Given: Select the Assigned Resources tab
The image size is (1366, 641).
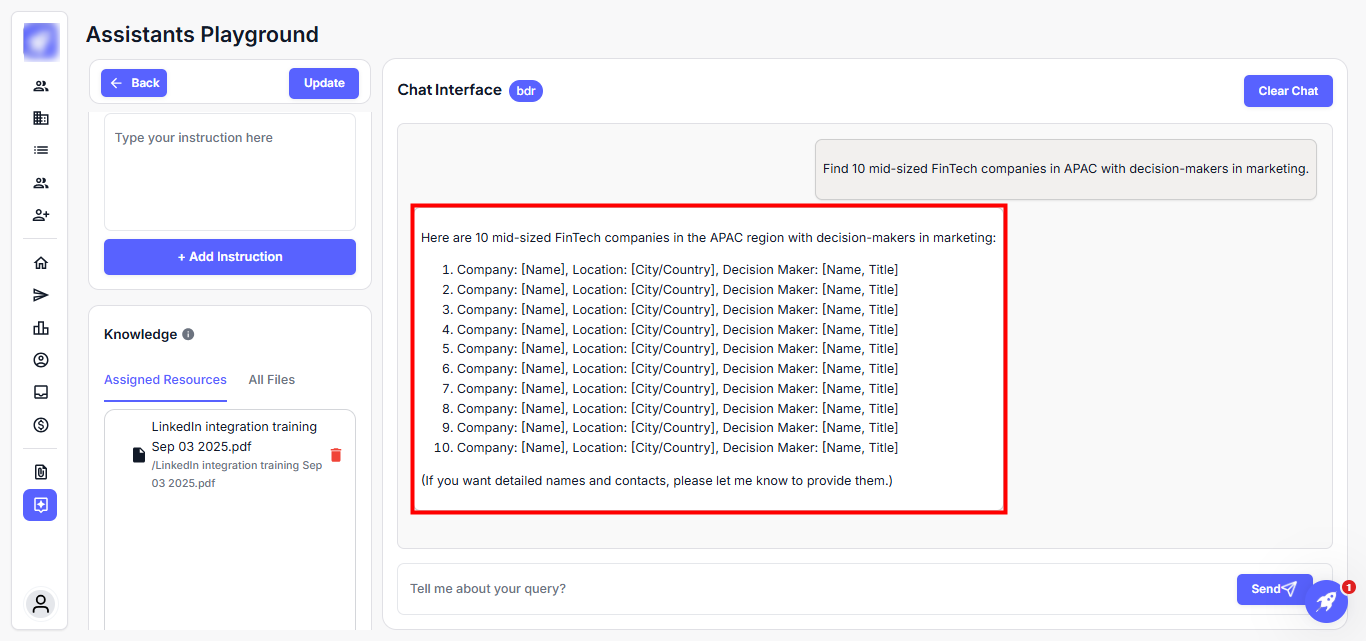Looking at the screenshot, I should pos(165,380).
